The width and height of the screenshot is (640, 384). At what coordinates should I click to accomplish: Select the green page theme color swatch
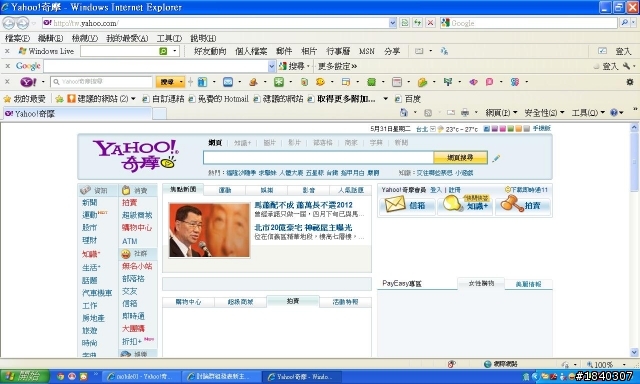click(x=510, y=129)
